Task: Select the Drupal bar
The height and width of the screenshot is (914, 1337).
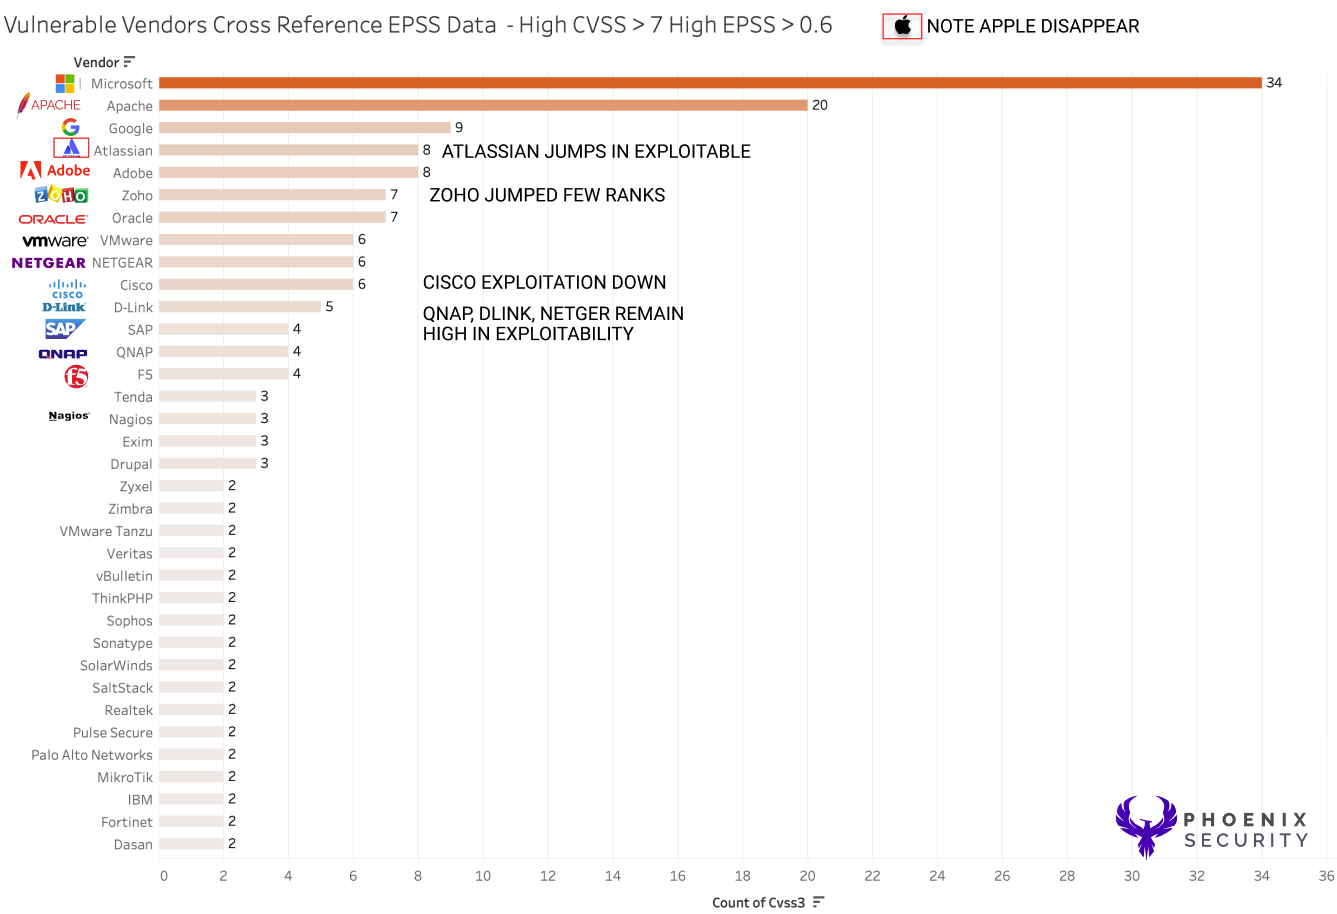Action: pos(207,463)
